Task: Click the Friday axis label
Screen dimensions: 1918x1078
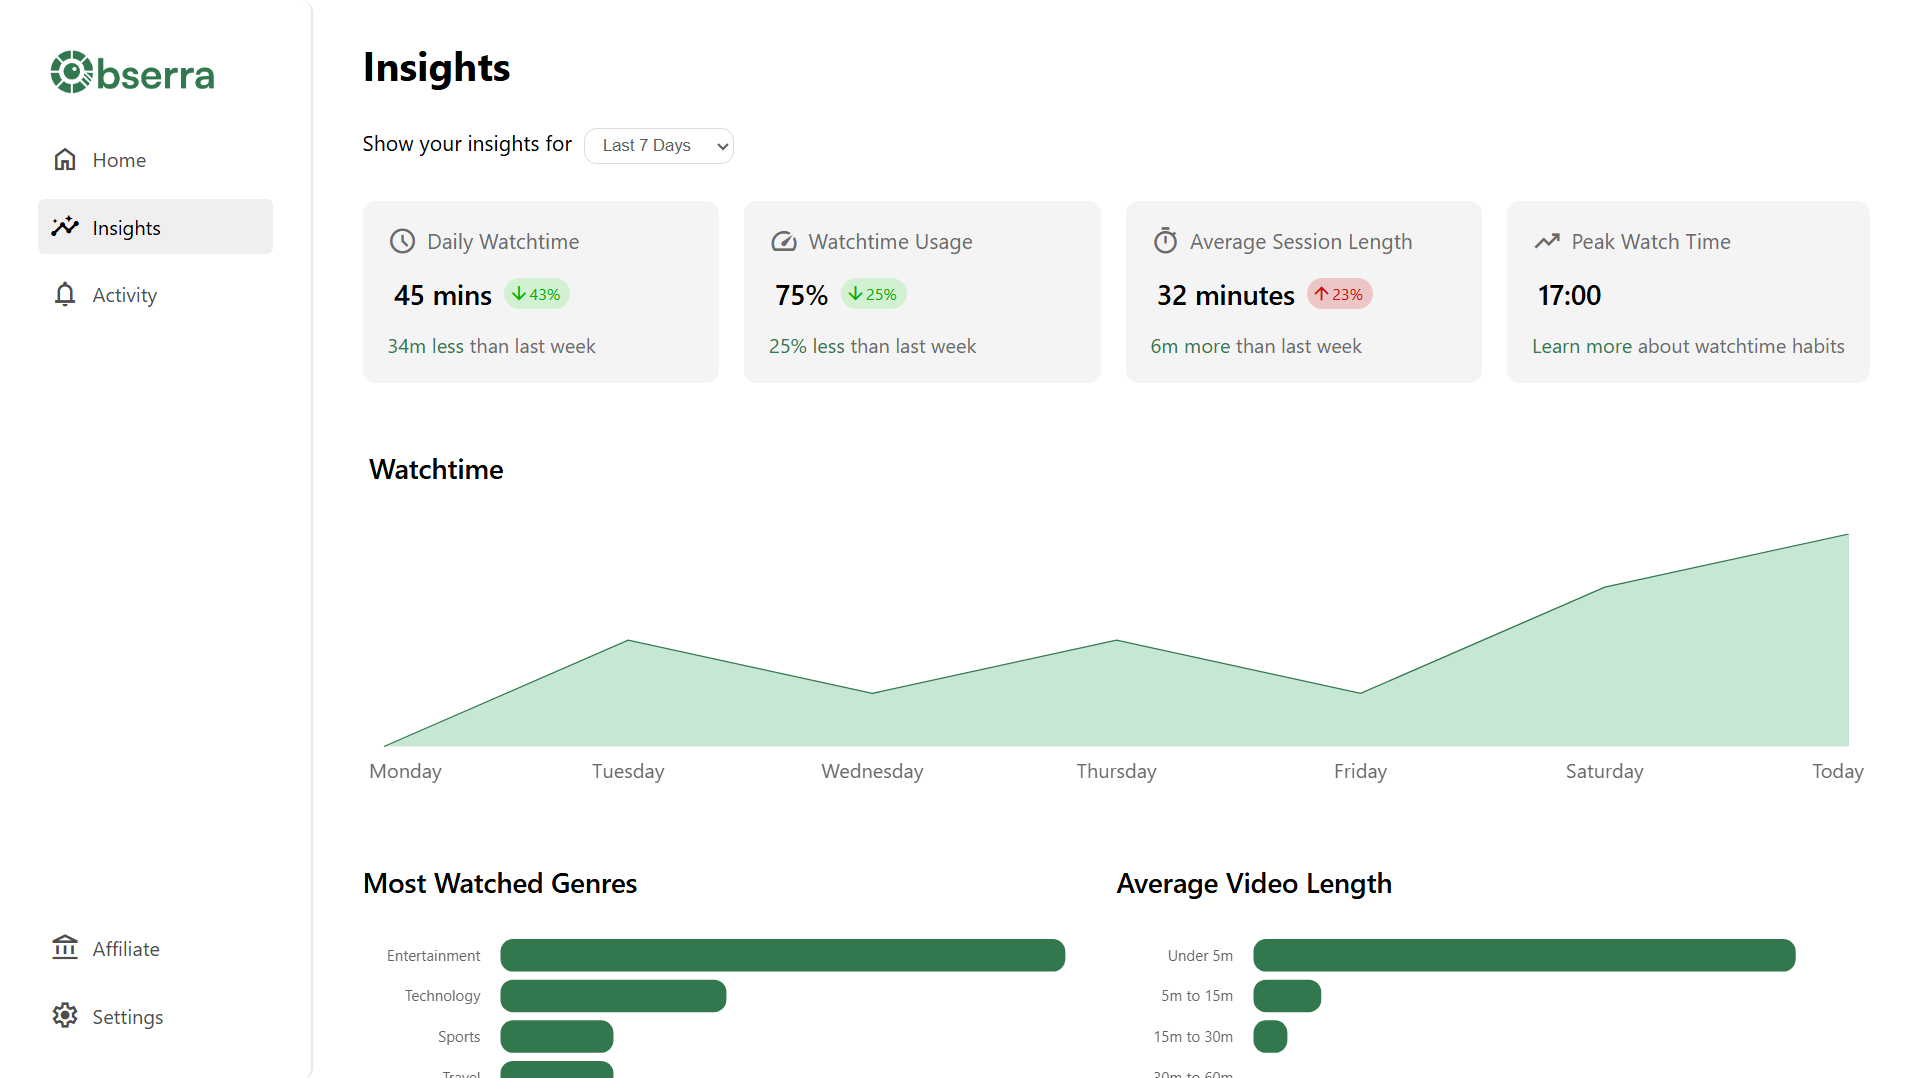Action: [1360, 771]
